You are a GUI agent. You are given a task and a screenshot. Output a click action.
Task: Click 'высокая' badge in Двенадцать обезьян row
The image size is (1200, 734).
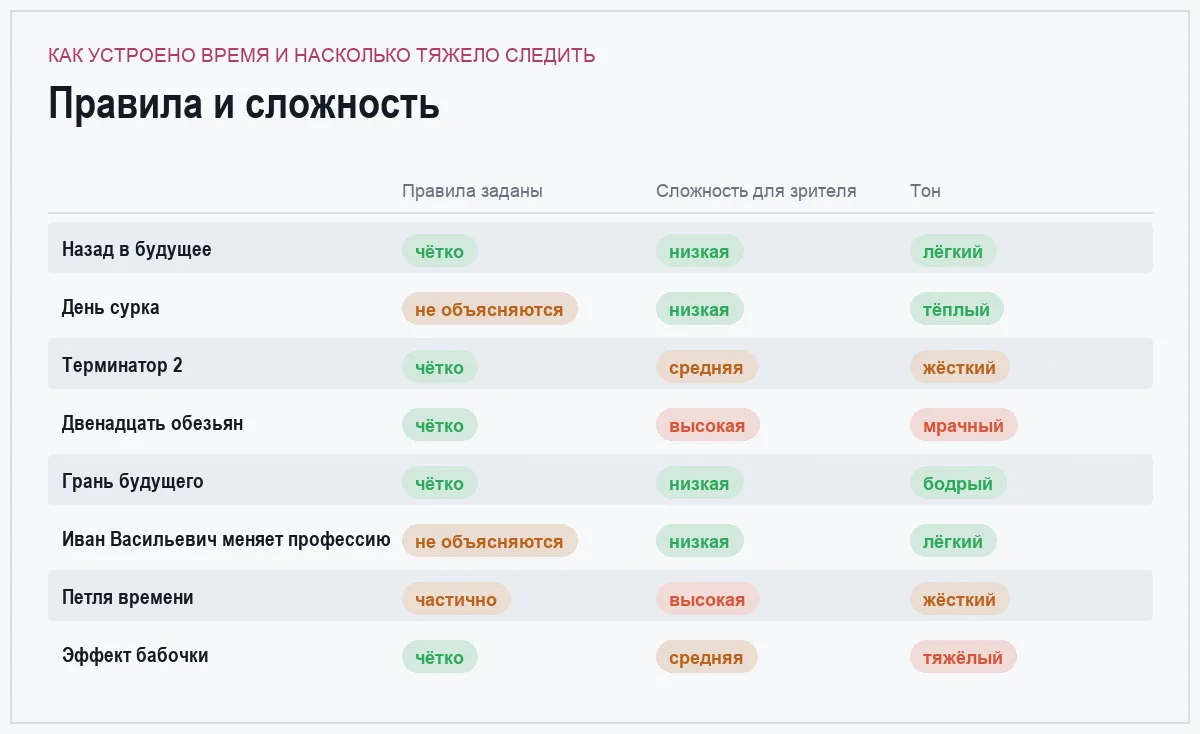[x=707, y=425]
